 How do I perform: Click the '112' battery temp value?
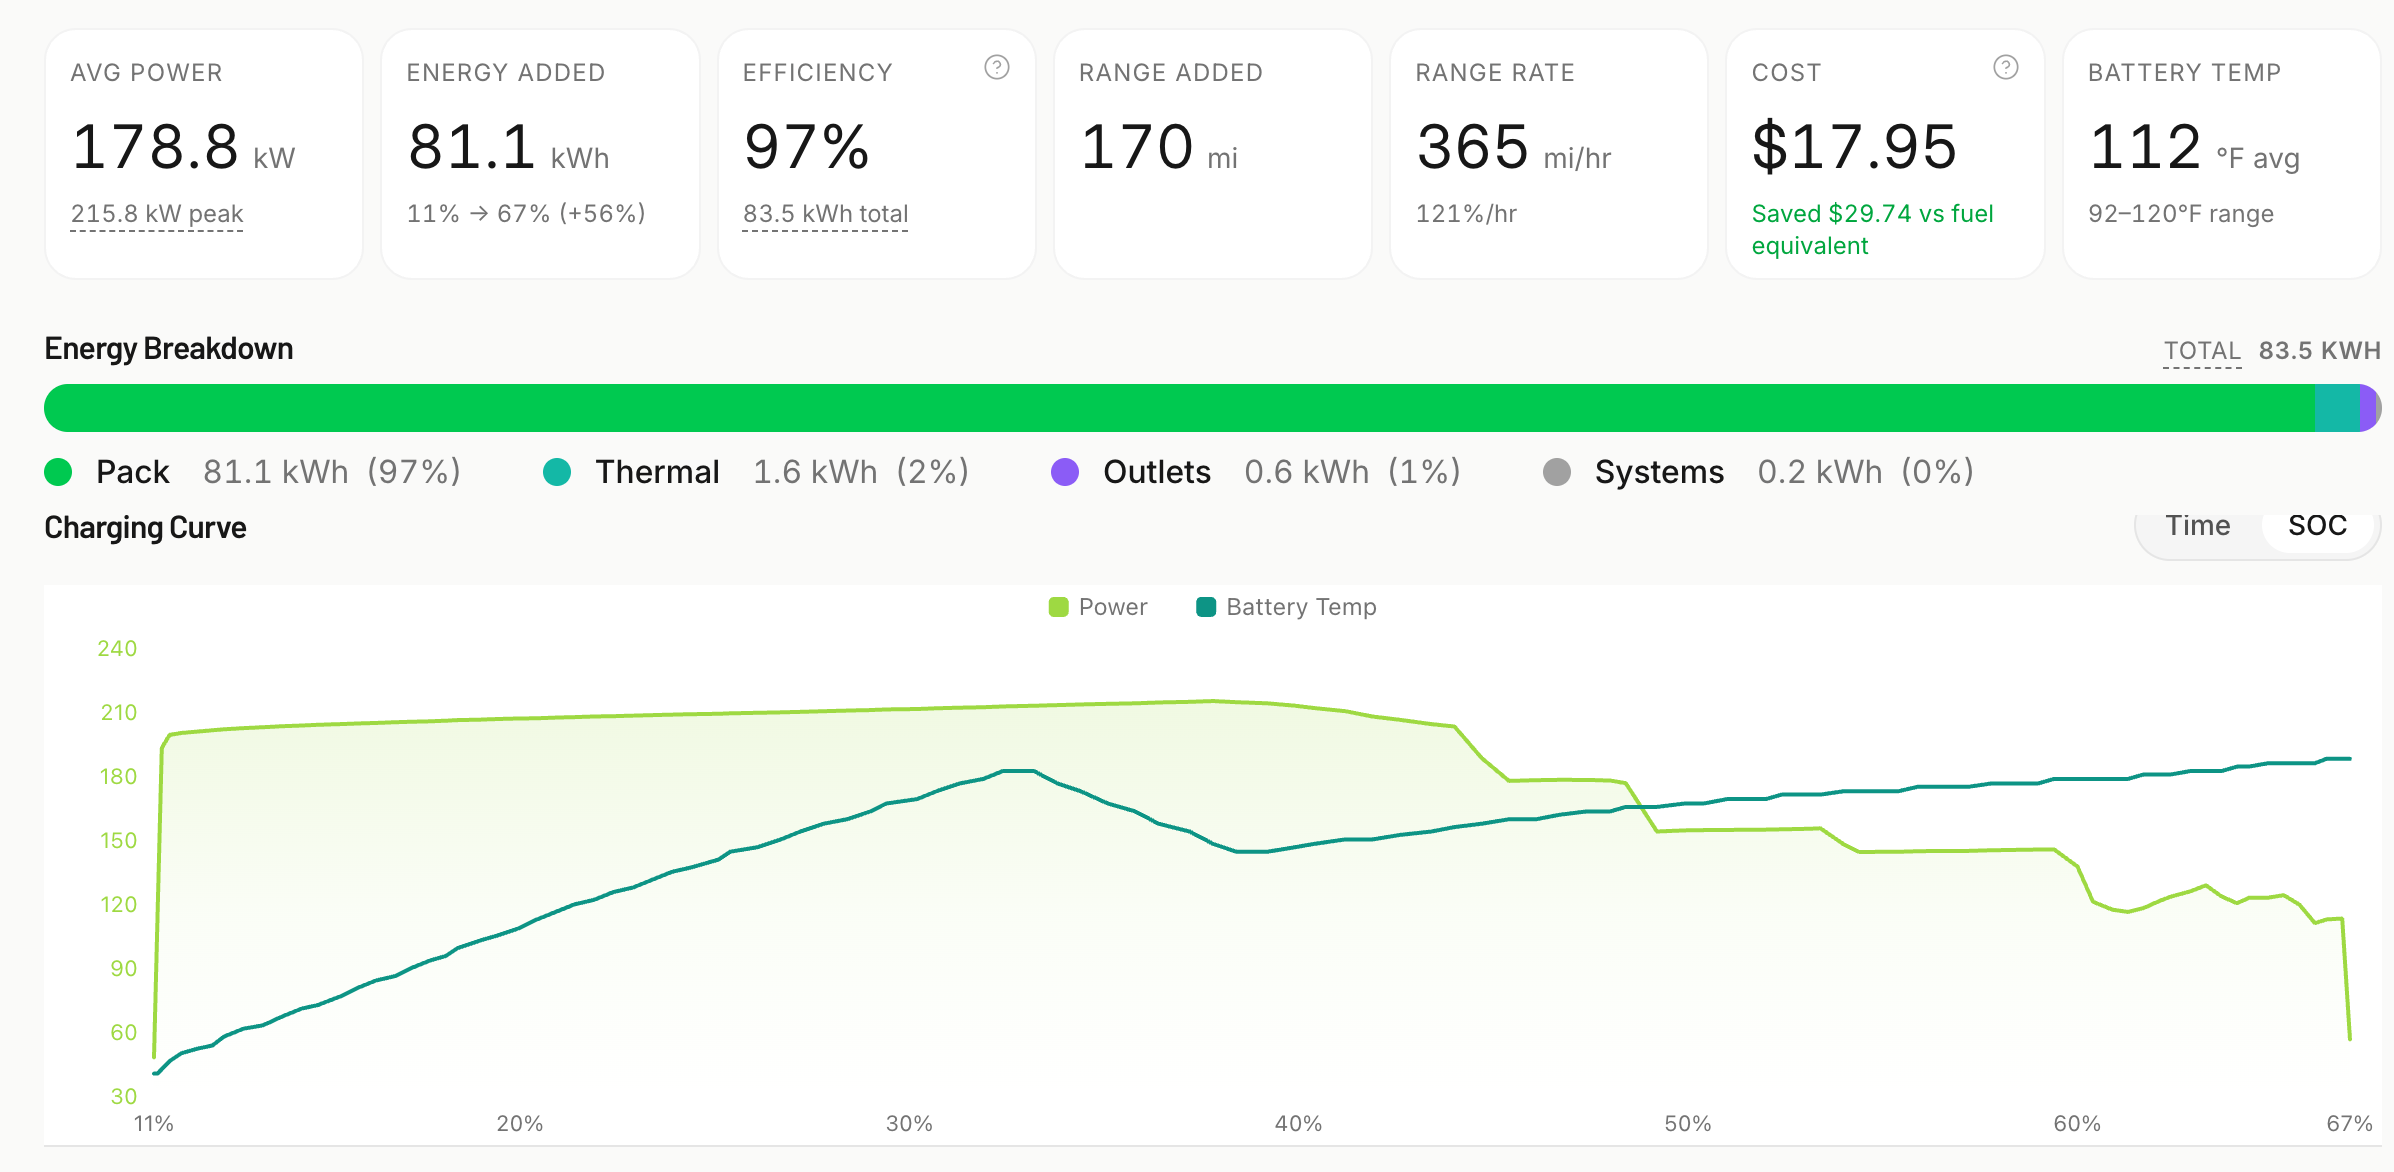tap(2145, 147)
